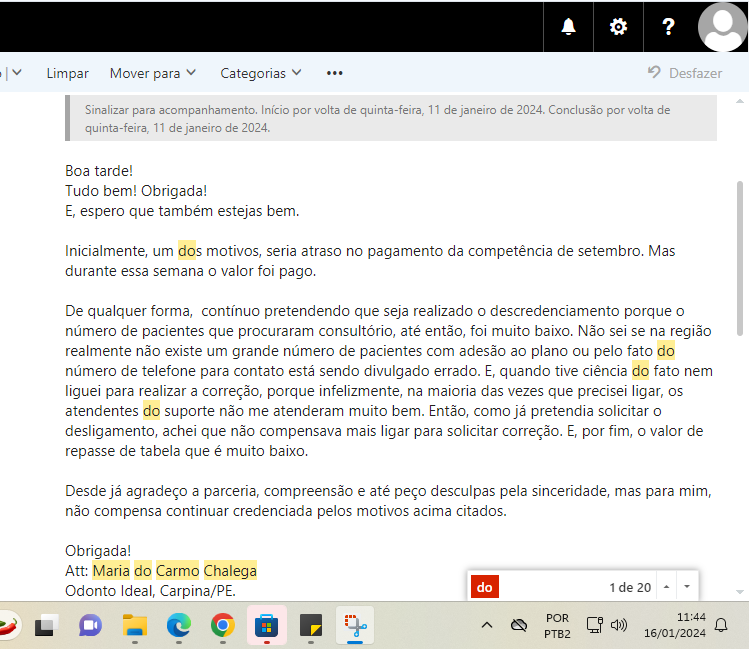This screenshot has height=649, width=749.
Task: Go to previous find match arrow
Action: (x=666, y=587)
